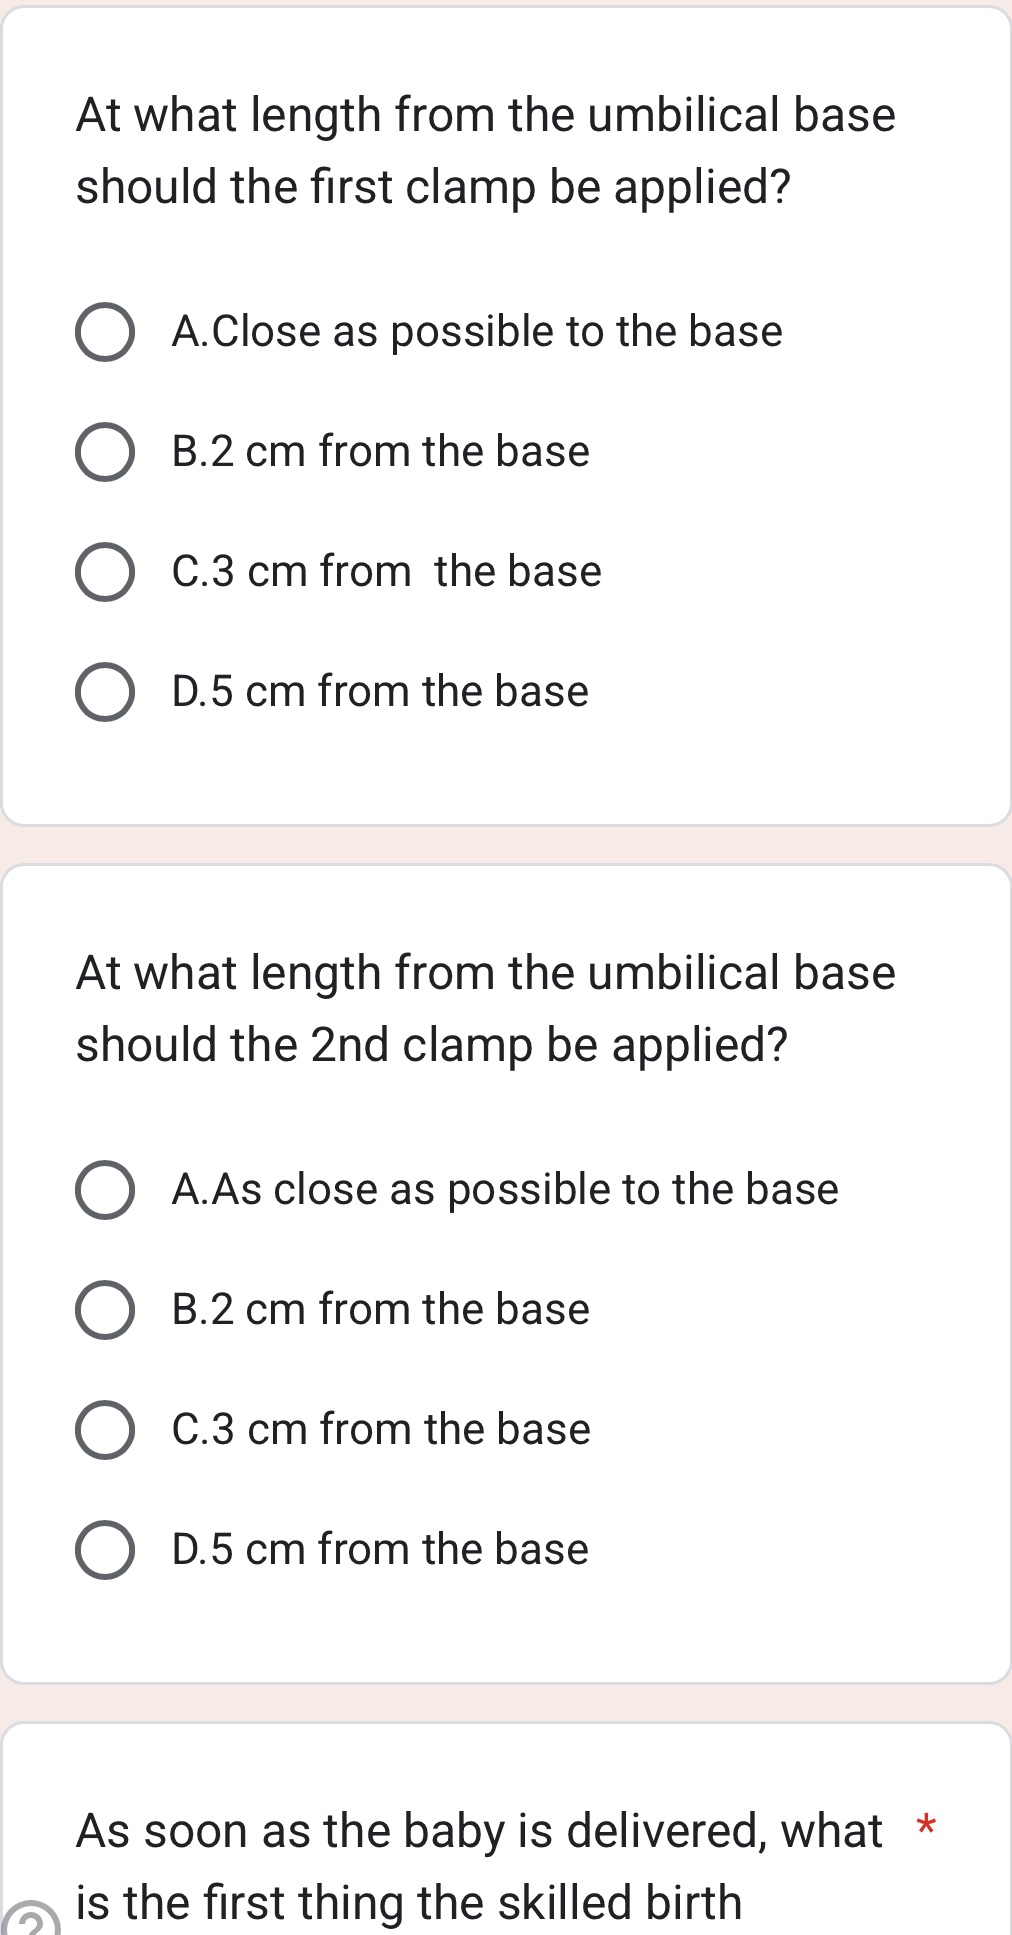Choose B.2 cm from the base for first clamp
The image size is (1012, 1935).
[x=380, y=451]
